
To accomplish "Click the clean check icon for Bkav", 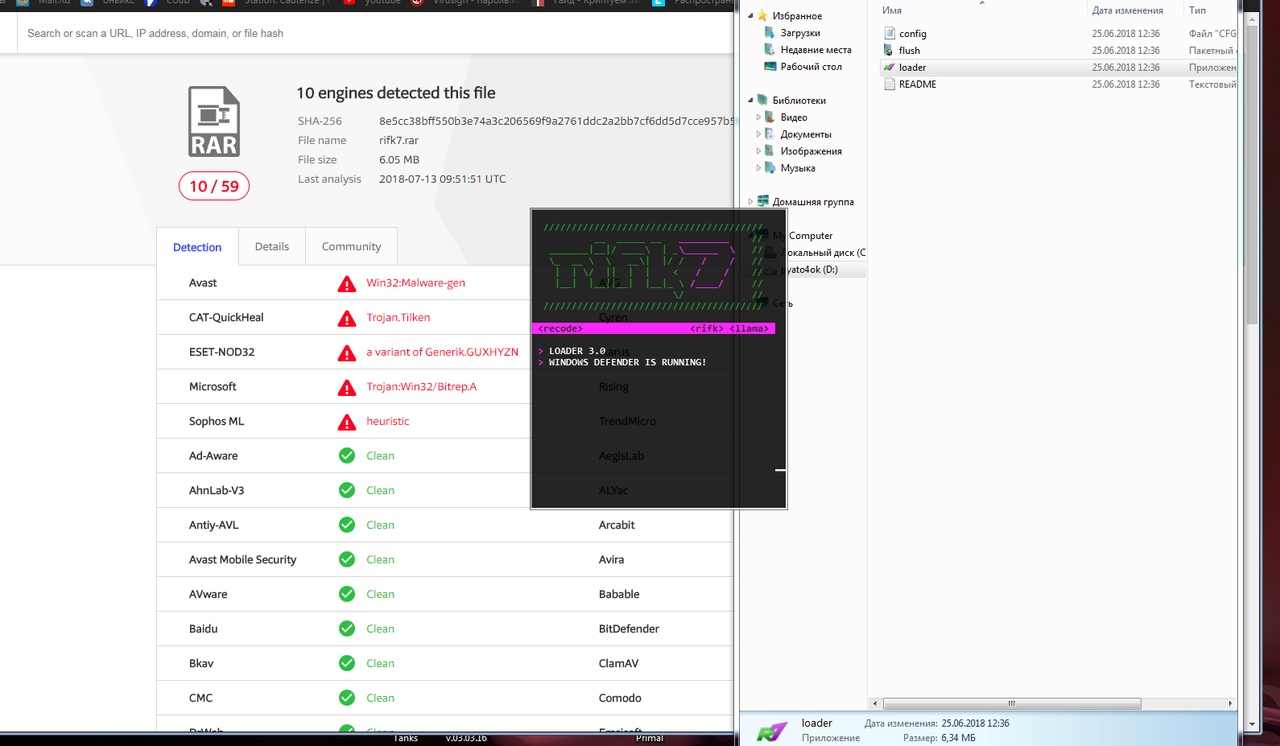I will coord(347,663).
